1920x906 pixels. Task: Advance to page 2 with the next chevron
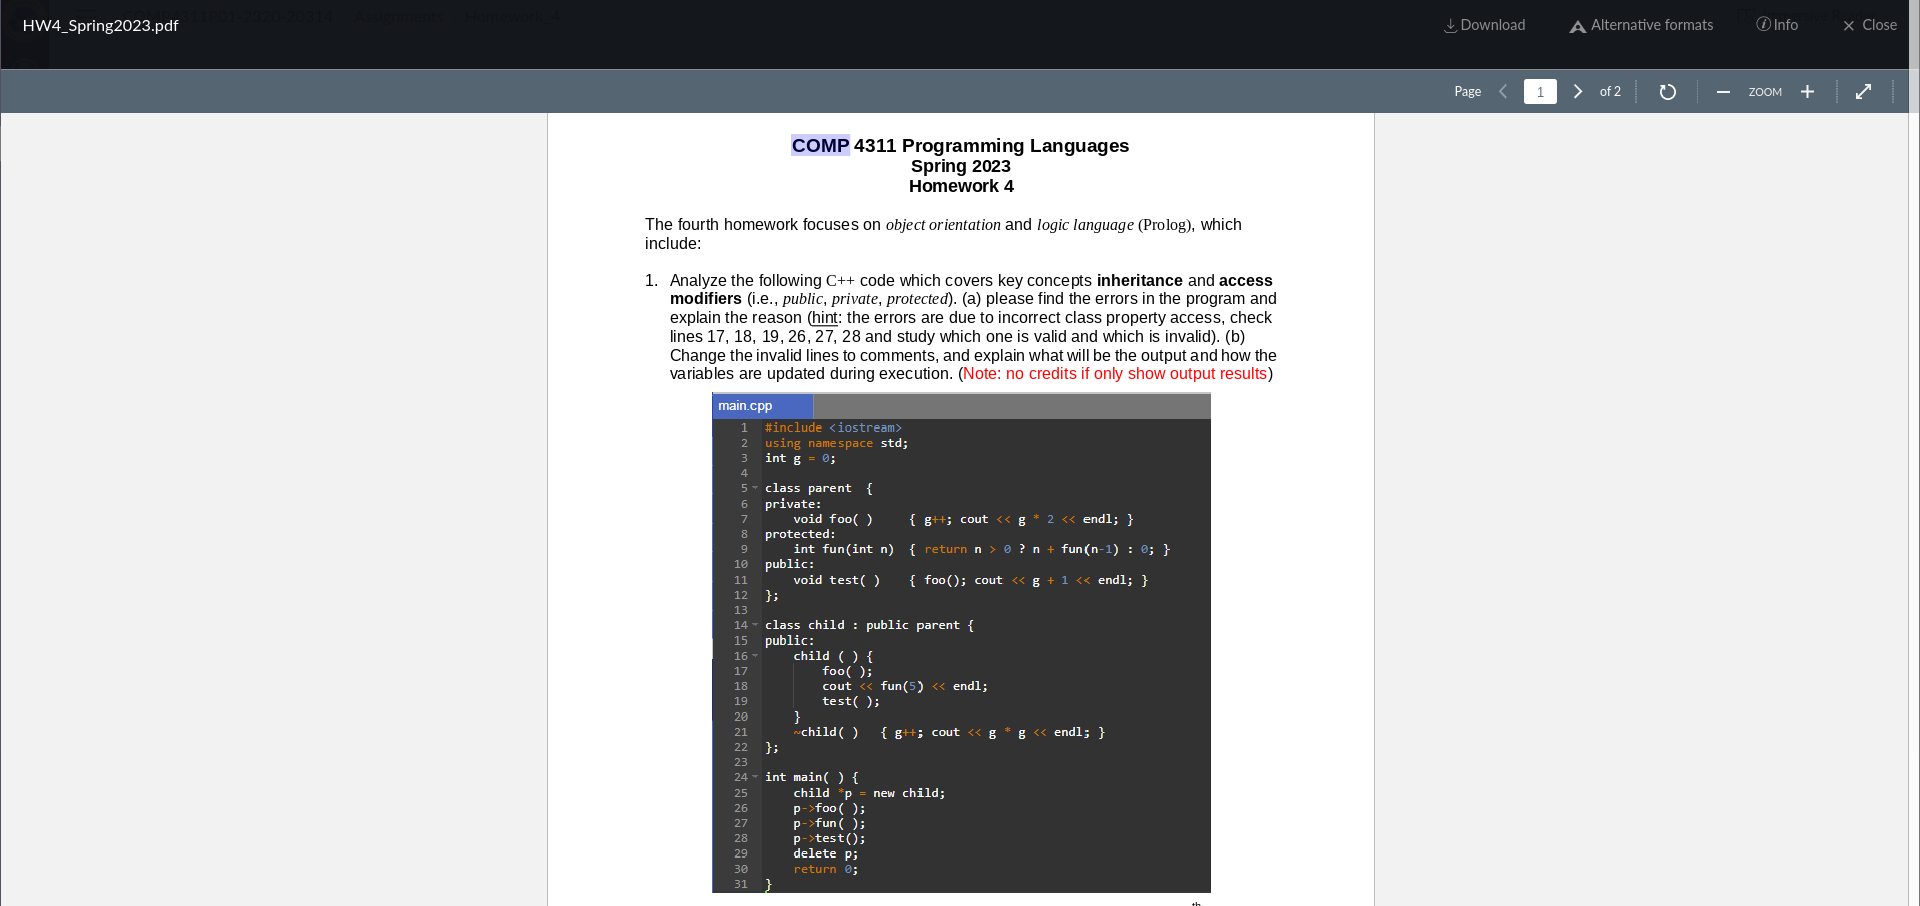[x=1577, y=91]
